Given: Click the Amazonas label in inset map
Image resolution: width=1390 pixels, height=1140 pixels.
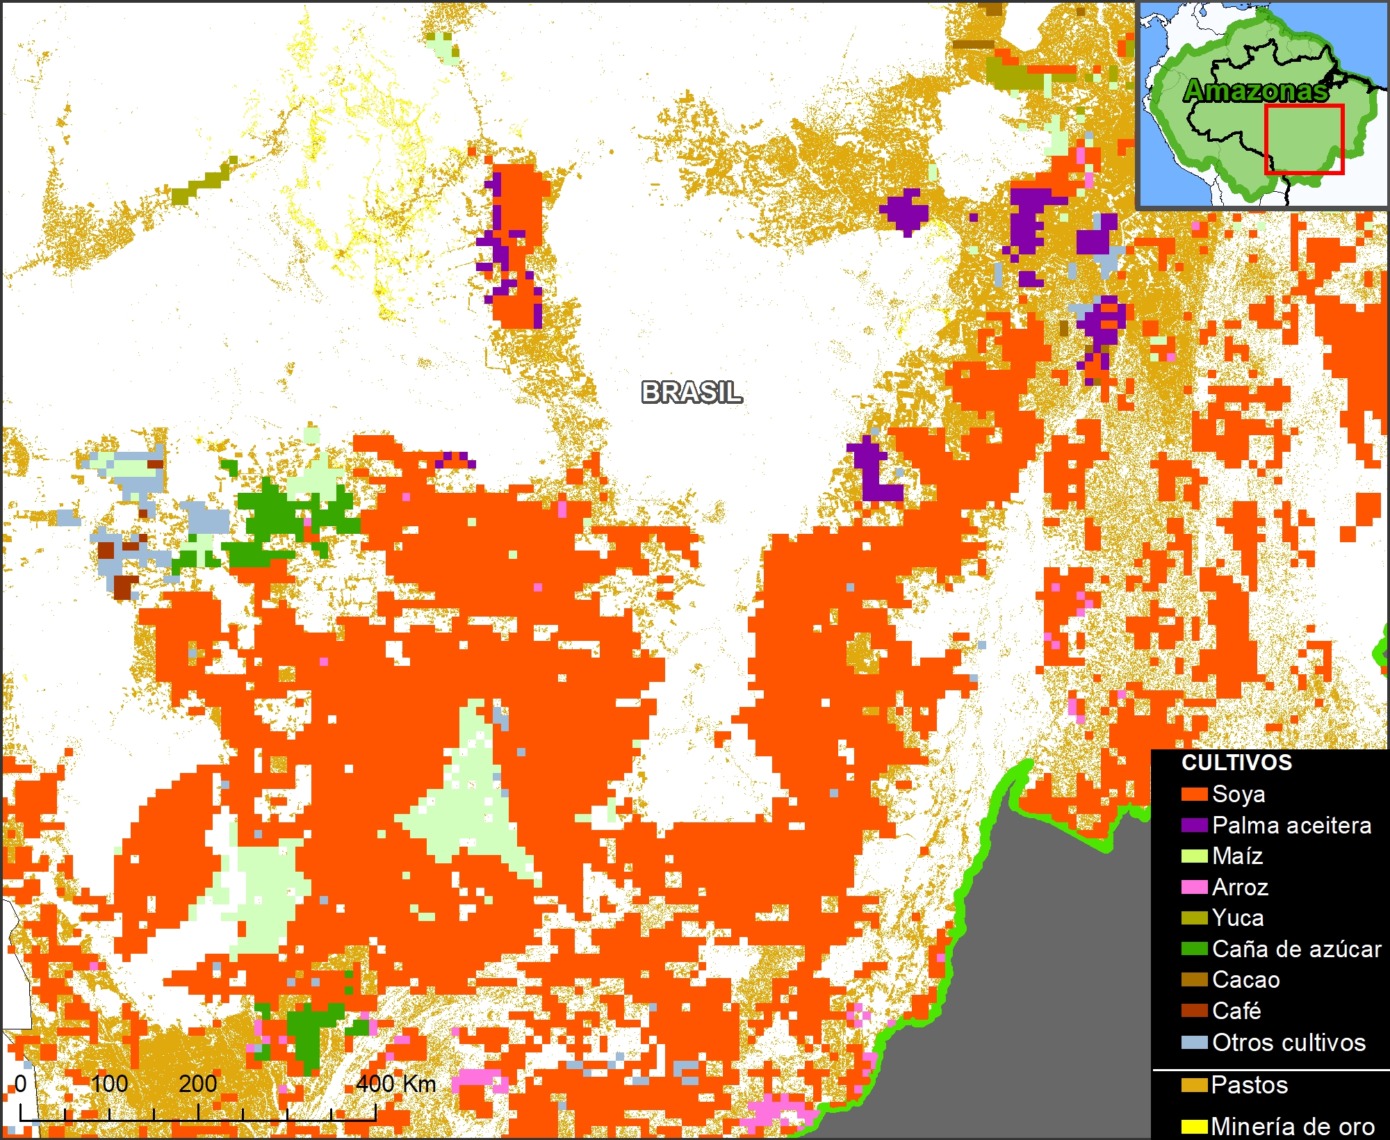Looking at the screenshot, I should (x=1255, y=91).
